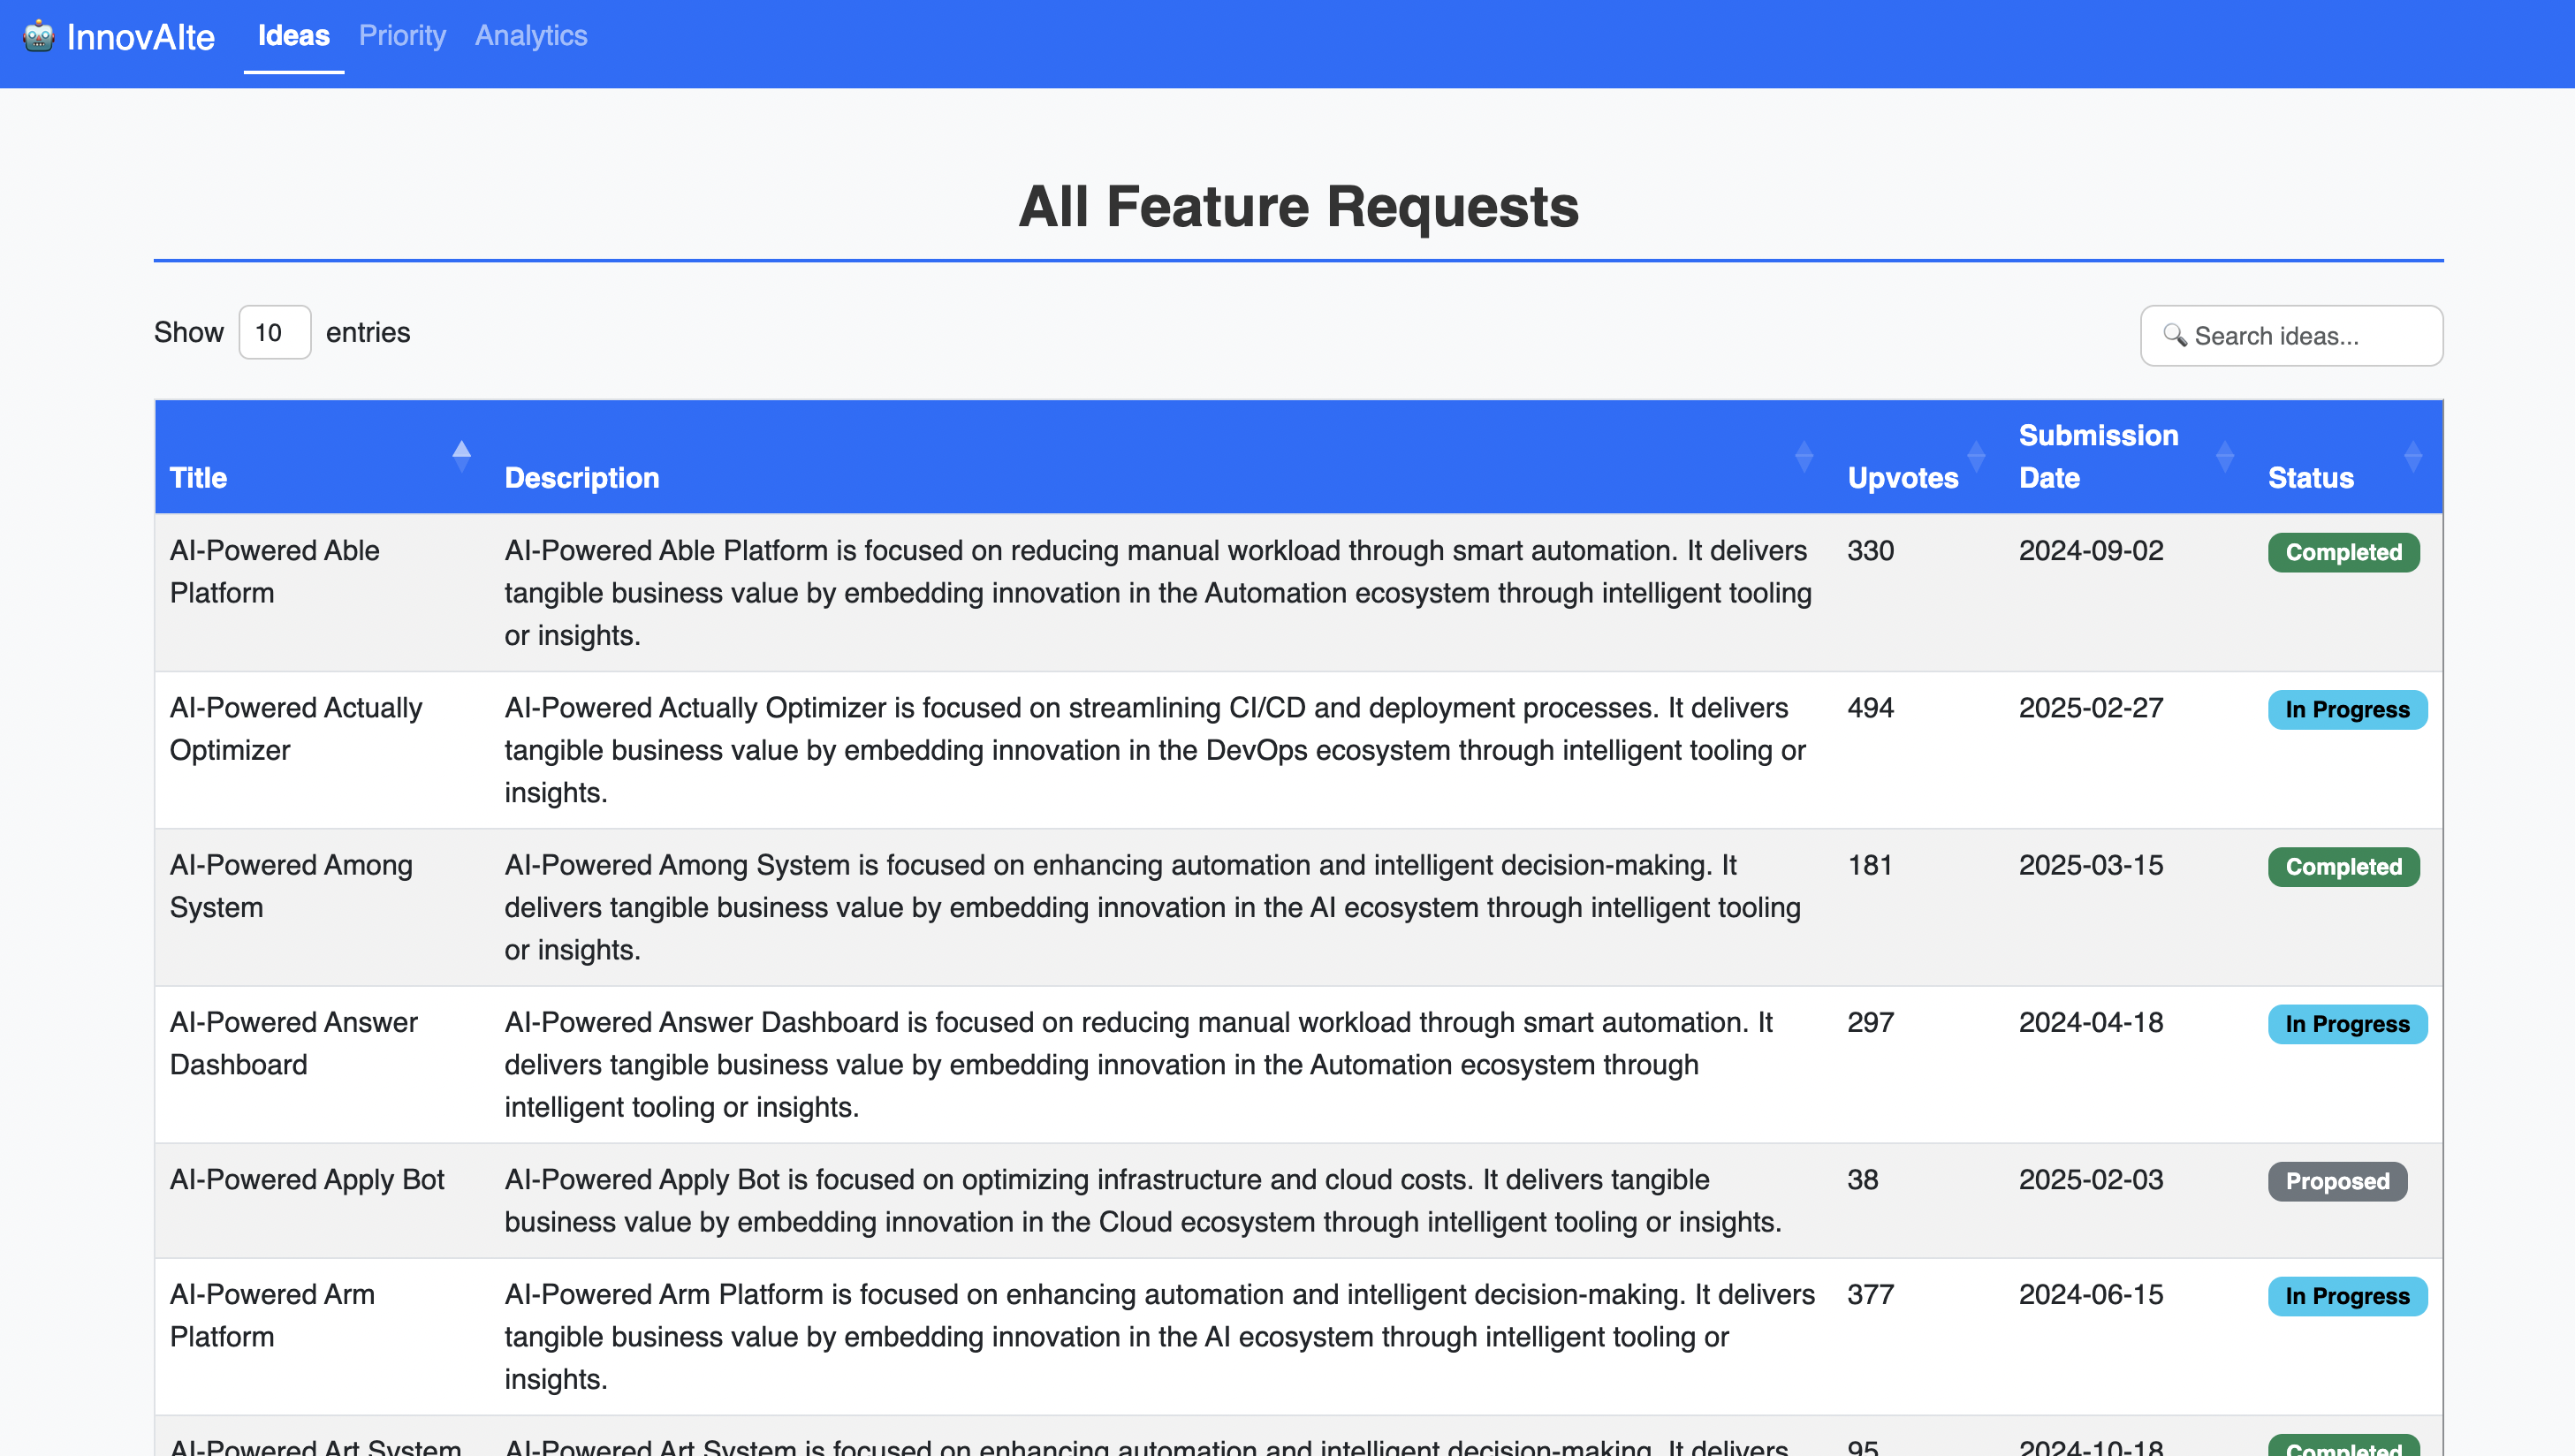This screenshot has width=2575, height=1456.
Task: Click the Proposed badge for Apply Bot
Action: 2337,1181
